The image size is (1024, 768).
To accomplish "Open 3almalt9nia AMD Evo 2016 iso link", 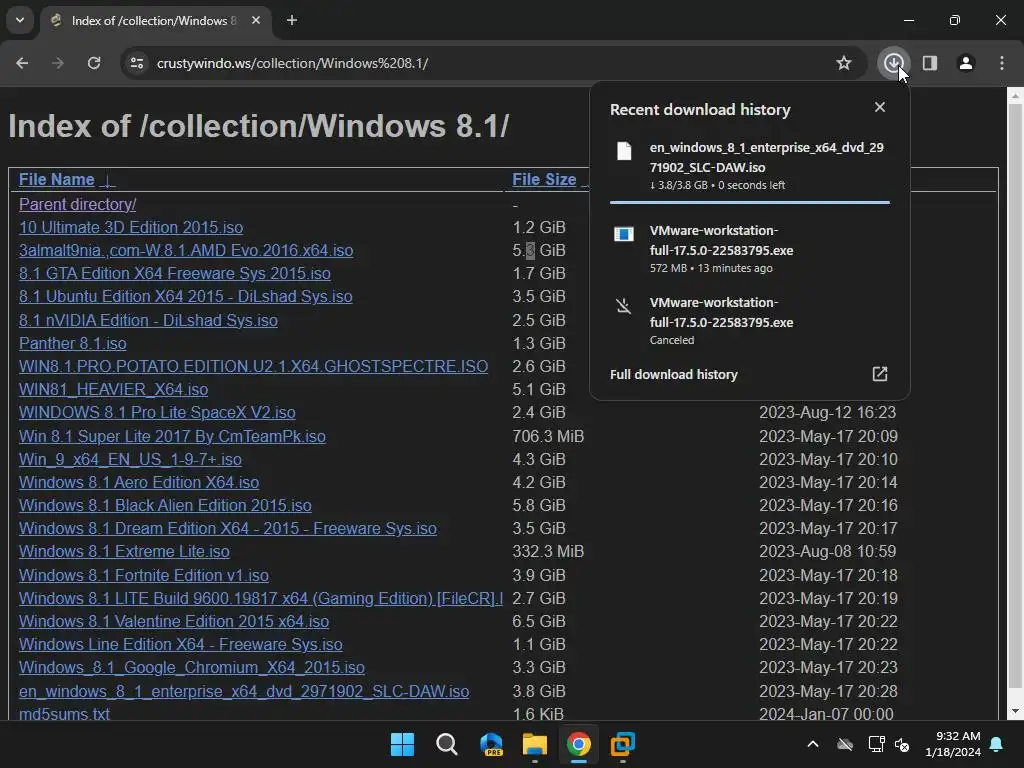I will [x=186, y=250].
